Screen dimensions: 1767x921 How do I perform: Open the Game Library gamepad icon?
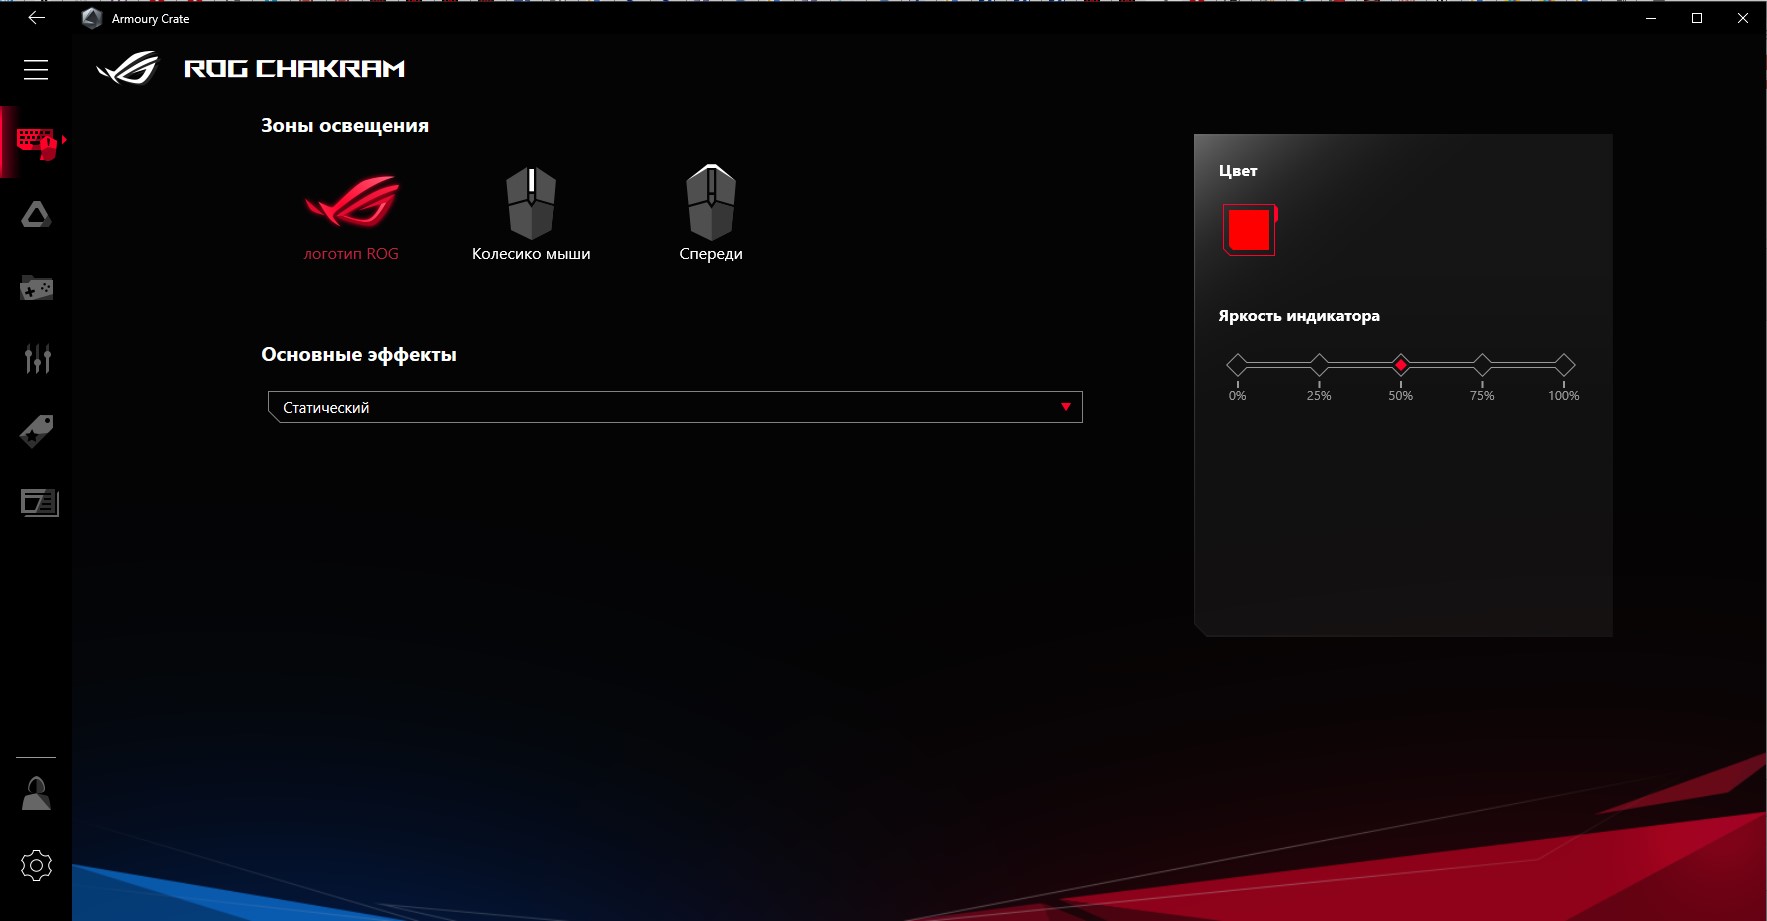36,288
